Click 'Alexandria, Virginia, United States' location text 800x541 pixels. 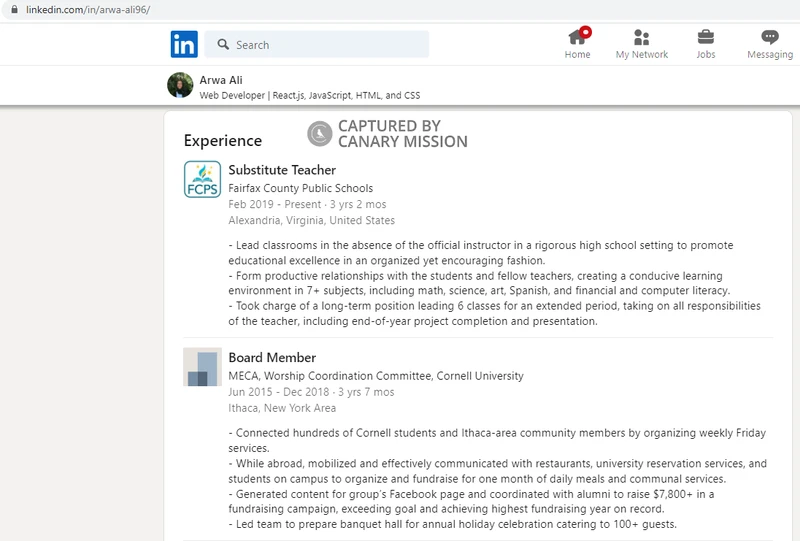312,220
